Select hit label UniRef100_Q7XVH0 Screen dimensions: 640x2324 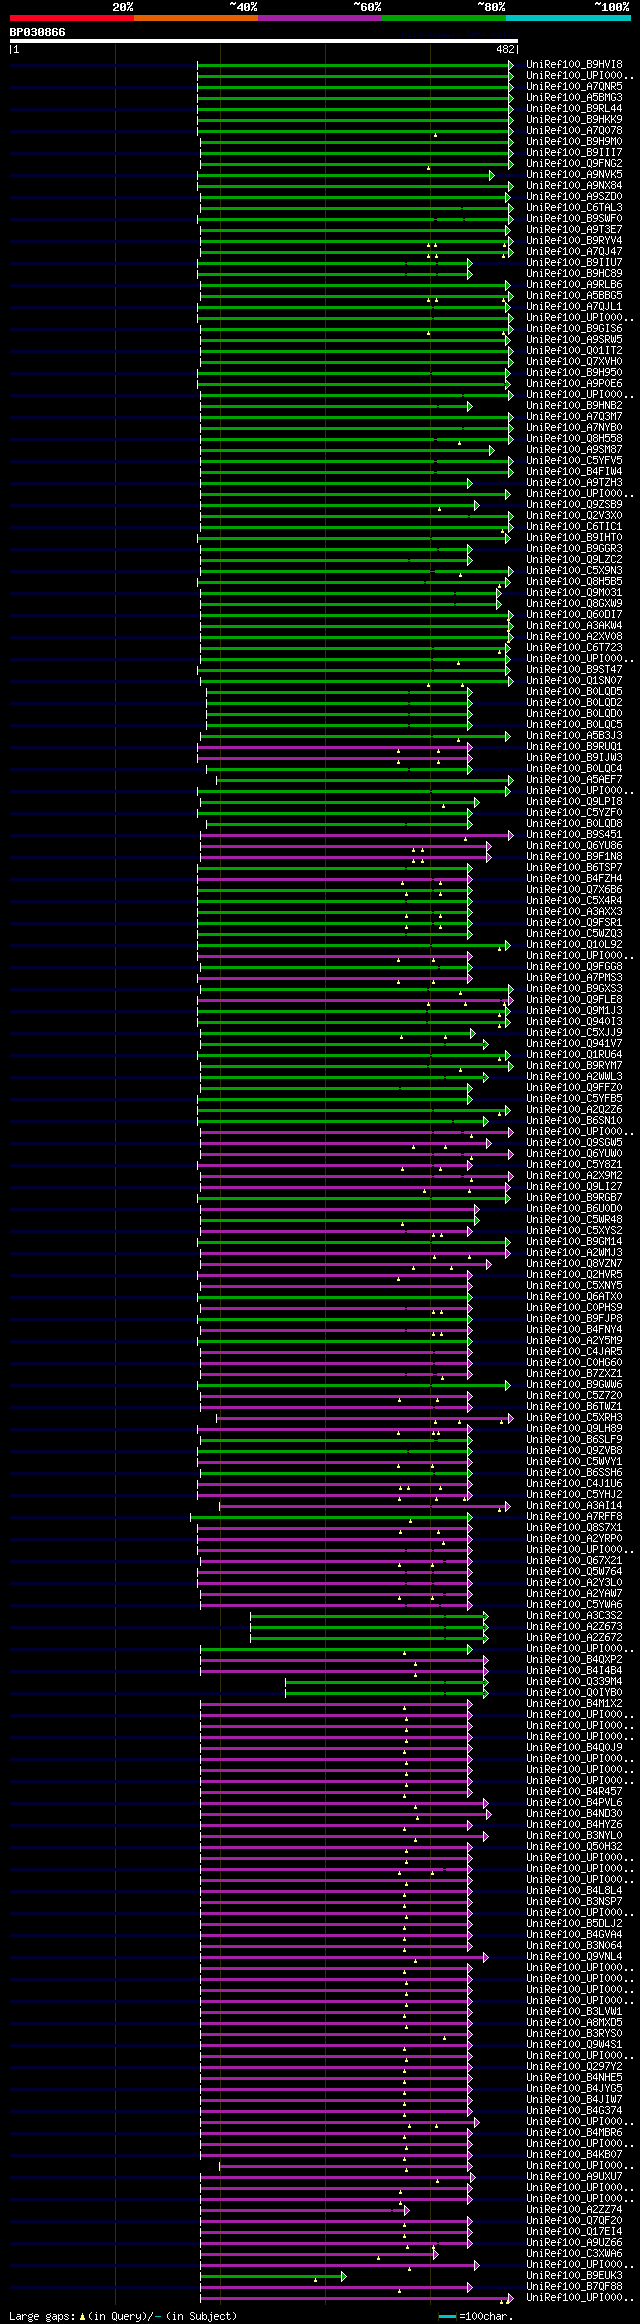click(x=575, y=361)
